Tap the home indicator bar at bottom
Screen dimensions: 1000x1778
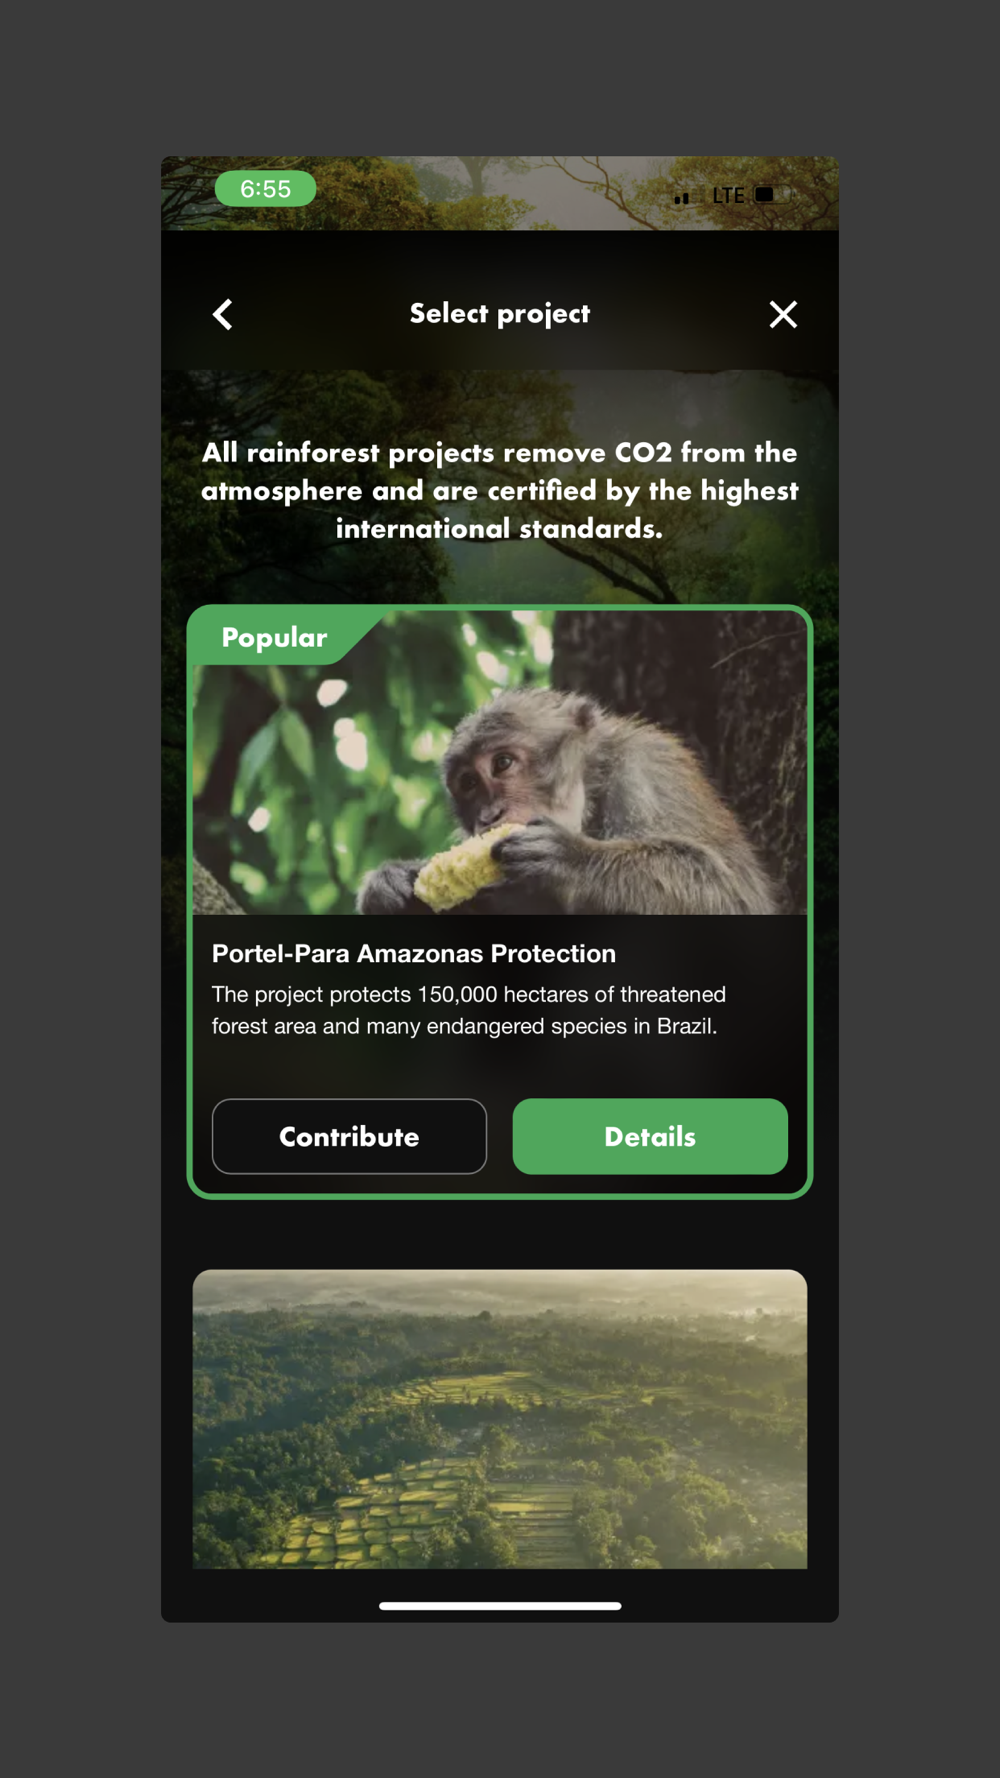500,1606
